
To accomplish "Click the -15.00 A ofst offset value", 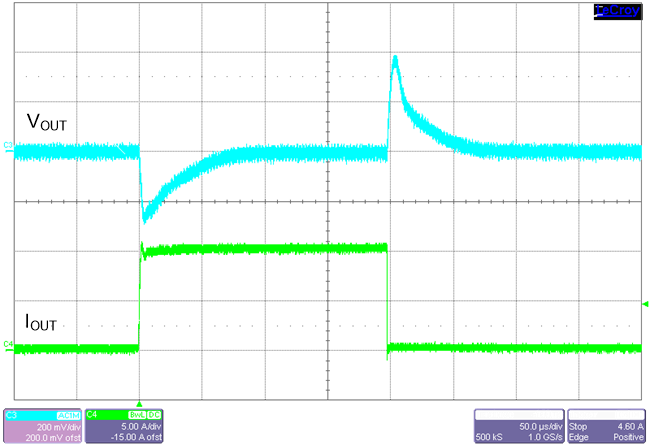I will pos(136,437).
